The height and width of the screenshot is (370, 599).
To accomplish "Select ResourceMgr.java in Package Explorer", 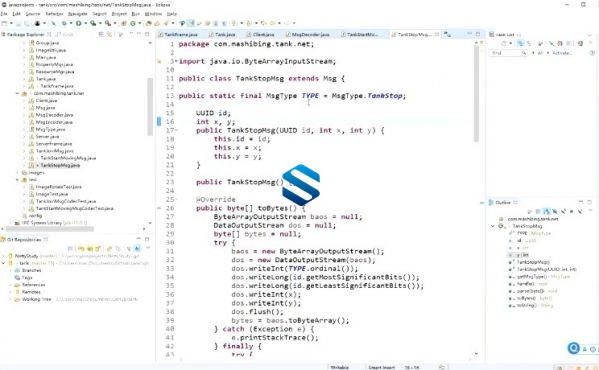I will pyautogui.click(x=55, y=72).
